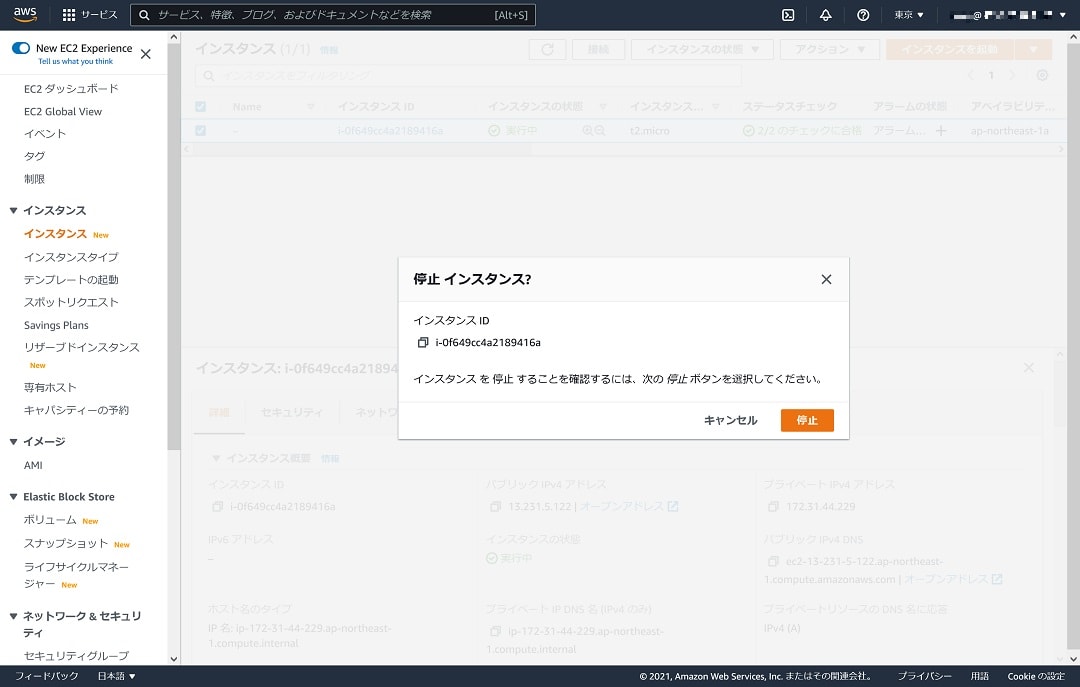Click the orange 停止 confirm button
1080x687 pixels.
807,420
